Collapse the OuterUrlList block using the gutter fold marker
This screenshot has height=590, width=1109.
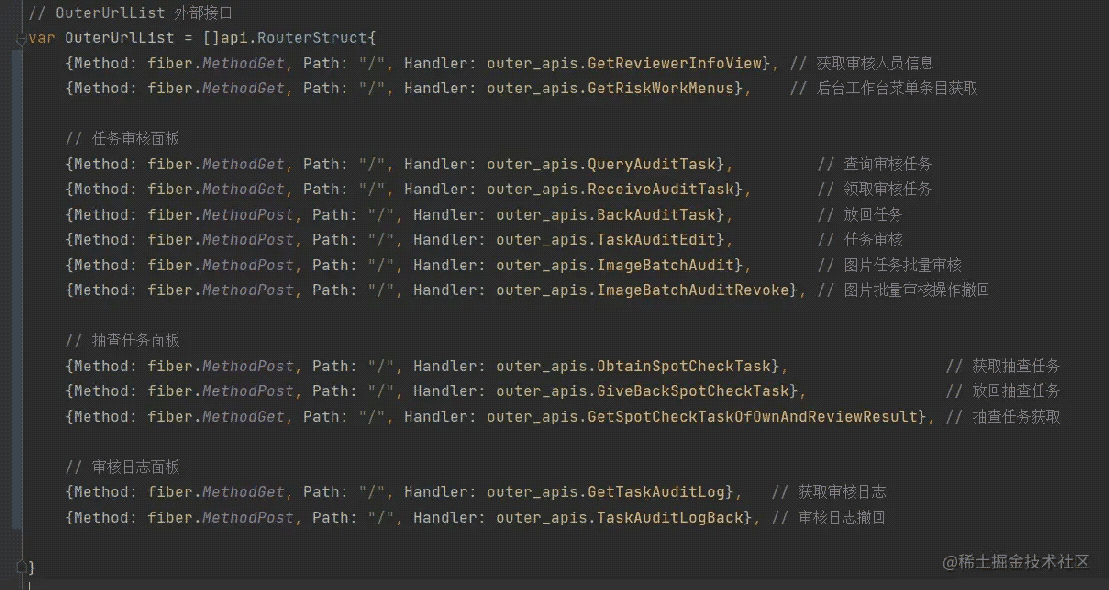pos(21,38)
